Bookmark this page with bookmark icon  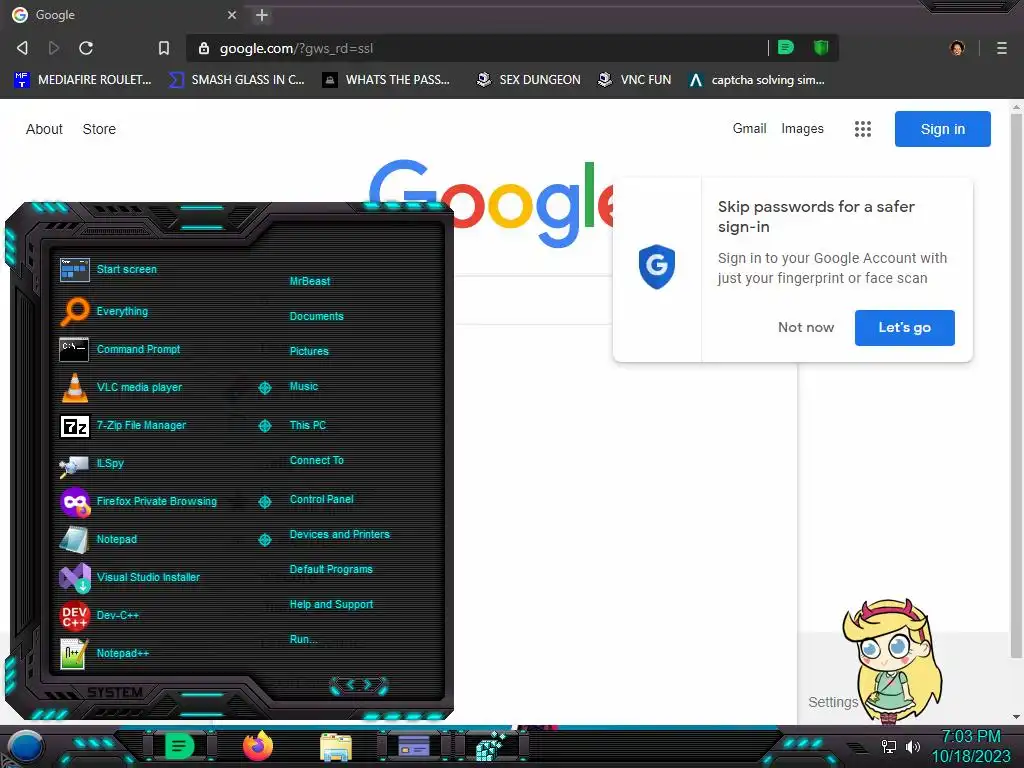coord(163,48)
